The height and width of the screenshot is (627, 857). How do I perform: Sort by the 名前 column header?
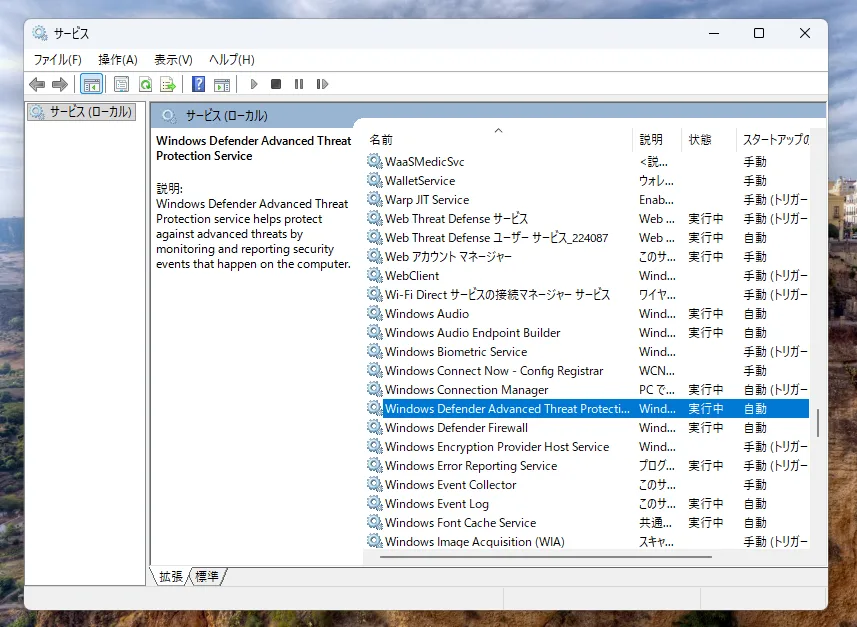(x=498, y=140)
